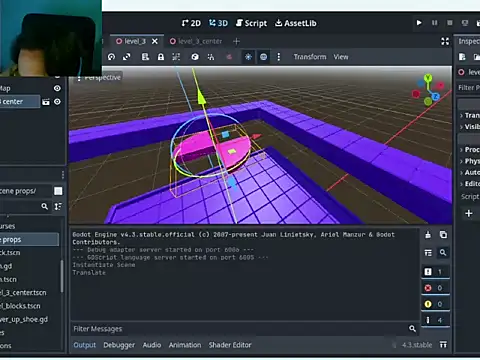This screenshot has width=480, height=360.
Task: Select the script ending 'ver_up_shoe.gd'
Action: pyautogui.click(x=24, y=319)
